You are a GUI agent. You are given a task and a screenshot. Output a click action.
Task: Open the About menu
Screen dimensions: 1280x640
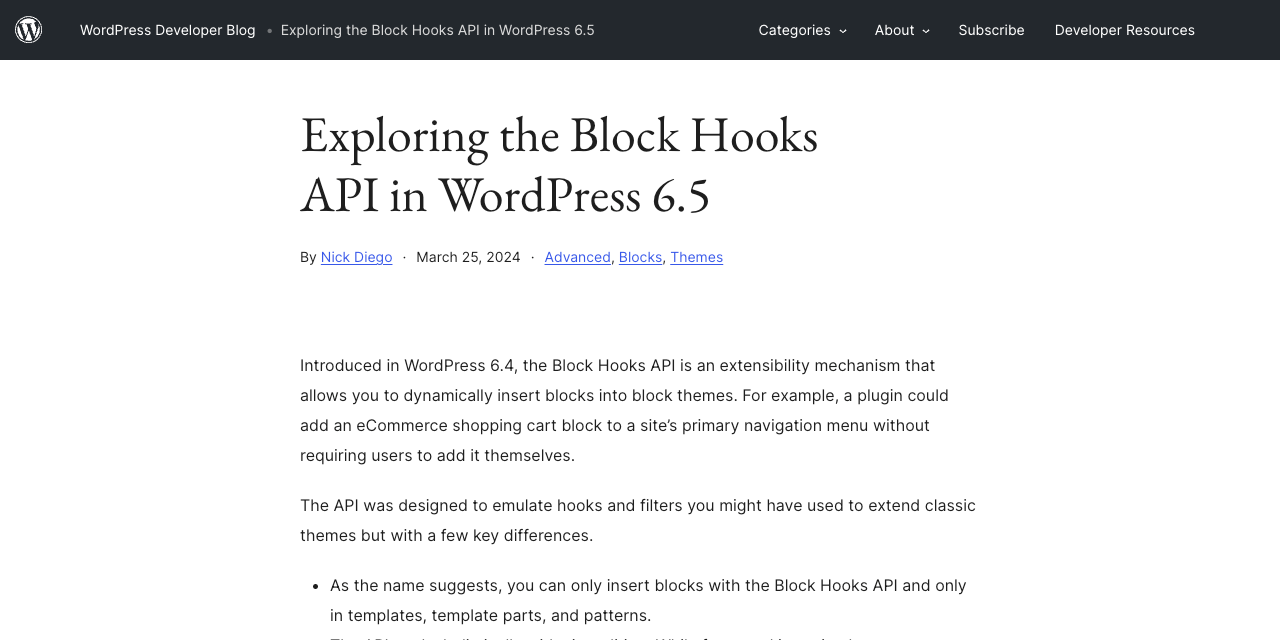pyautogui.click(x=894, y=30)
